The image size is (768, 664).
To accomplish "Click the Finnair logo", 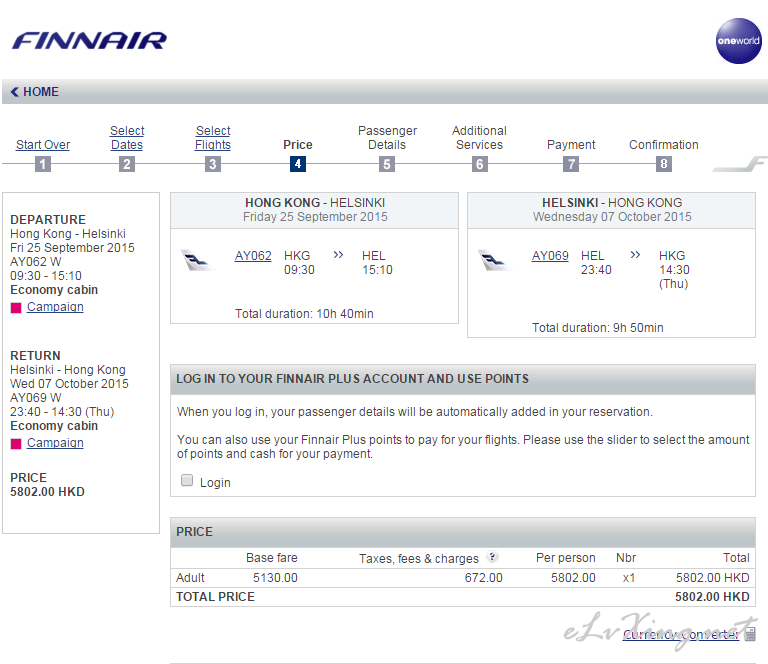I will point(89,41).
